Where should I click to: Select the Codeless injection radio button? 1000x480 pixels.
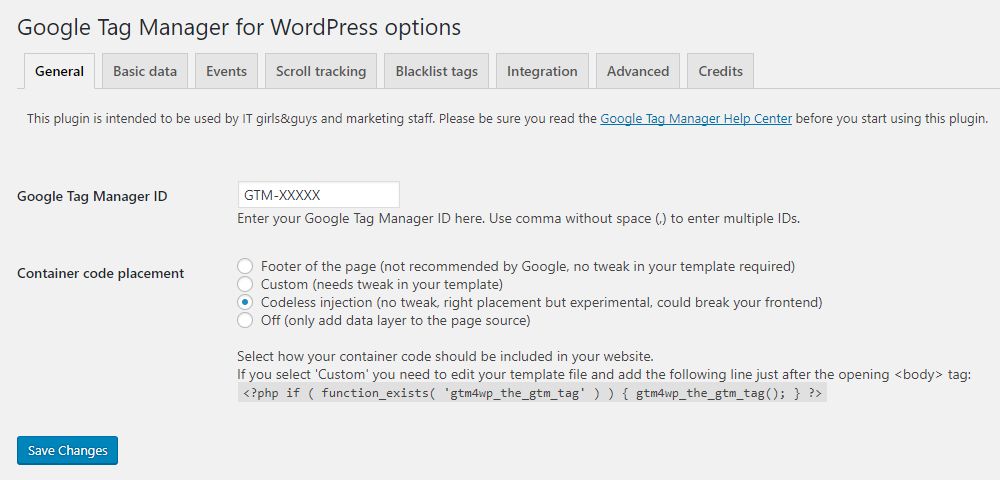click(245, 302)
